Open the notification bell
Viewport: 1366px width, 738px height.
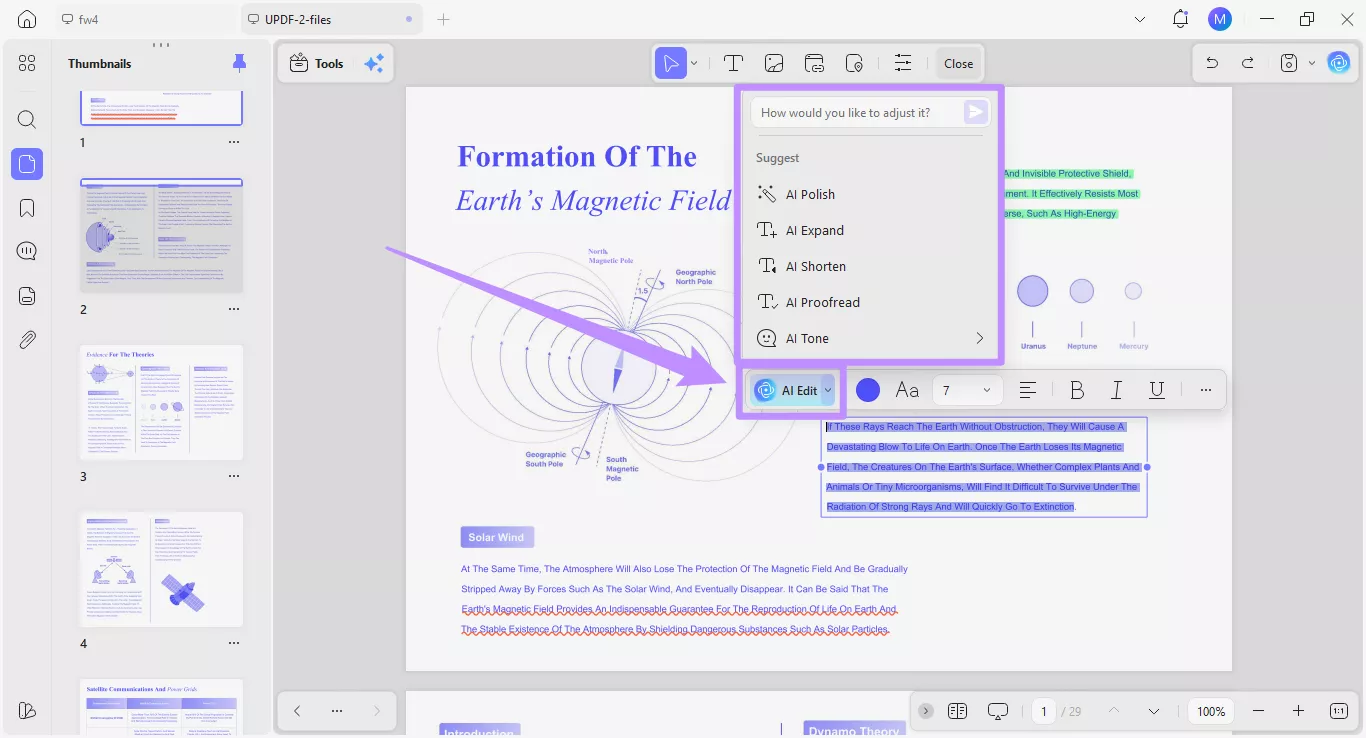(x=1181, y=19)
